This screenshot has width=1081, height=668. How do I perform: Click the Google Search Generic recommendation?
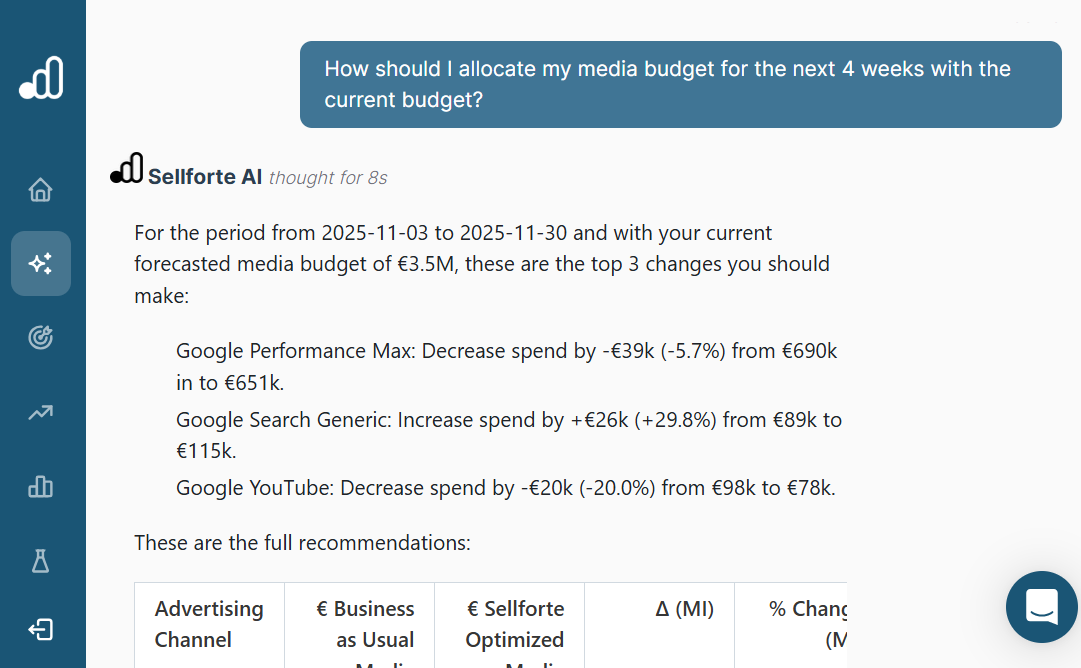508,435
